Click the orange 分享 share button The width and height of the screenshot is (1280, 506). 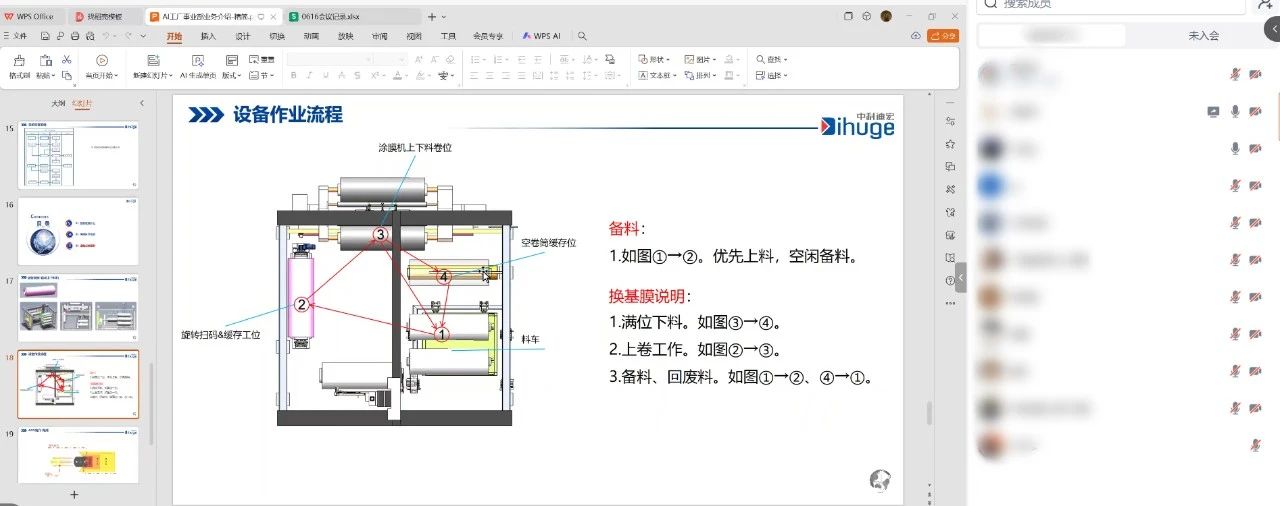pyautogui.click(x=942, y=36)
